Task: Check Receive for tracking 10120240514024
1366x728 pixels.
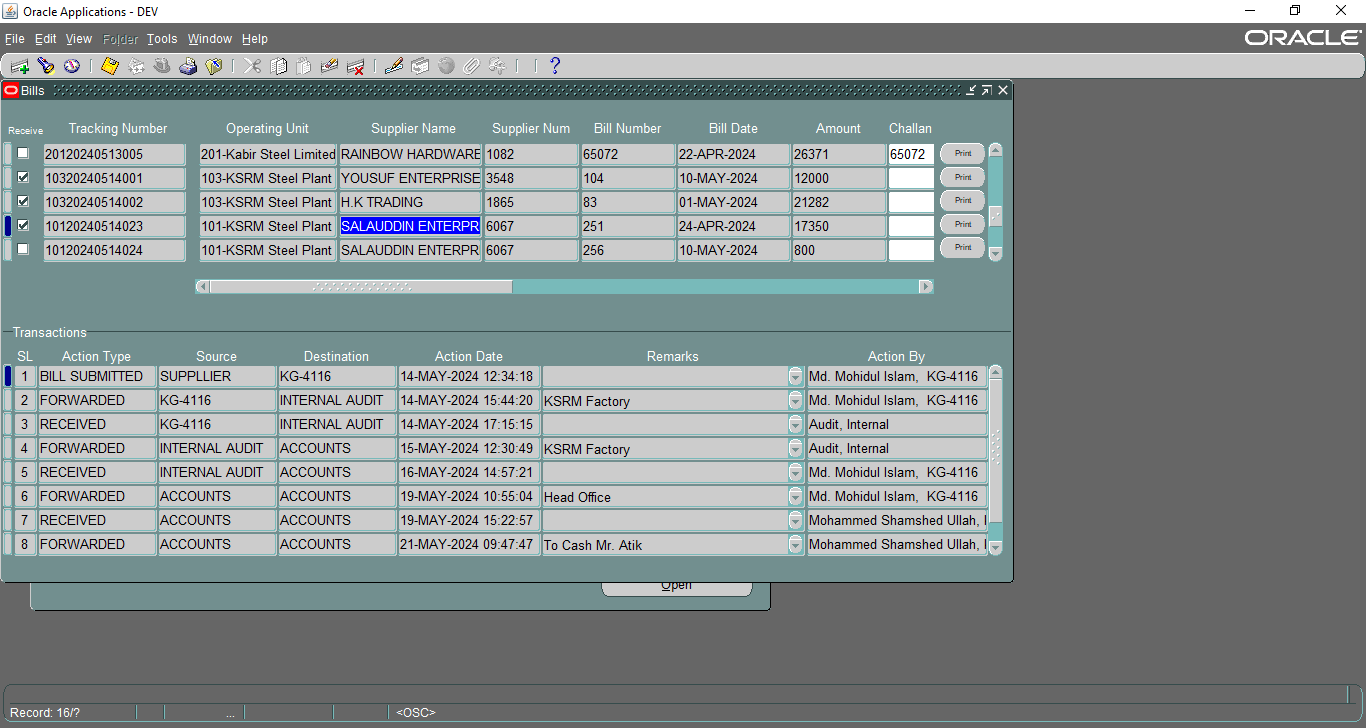Action: (x=23, y=250)
